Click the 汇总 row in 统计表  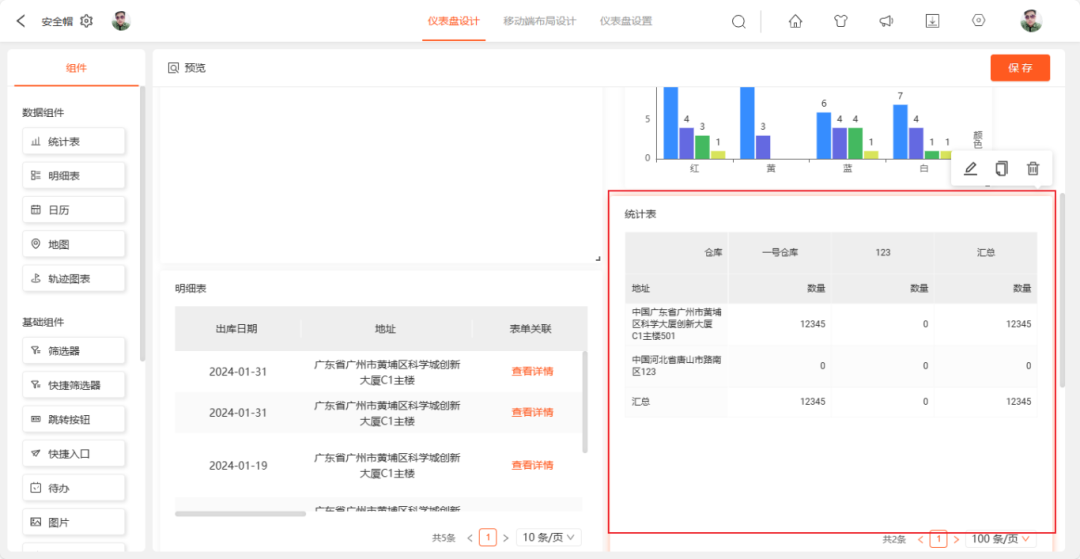[x=831, y=401]
